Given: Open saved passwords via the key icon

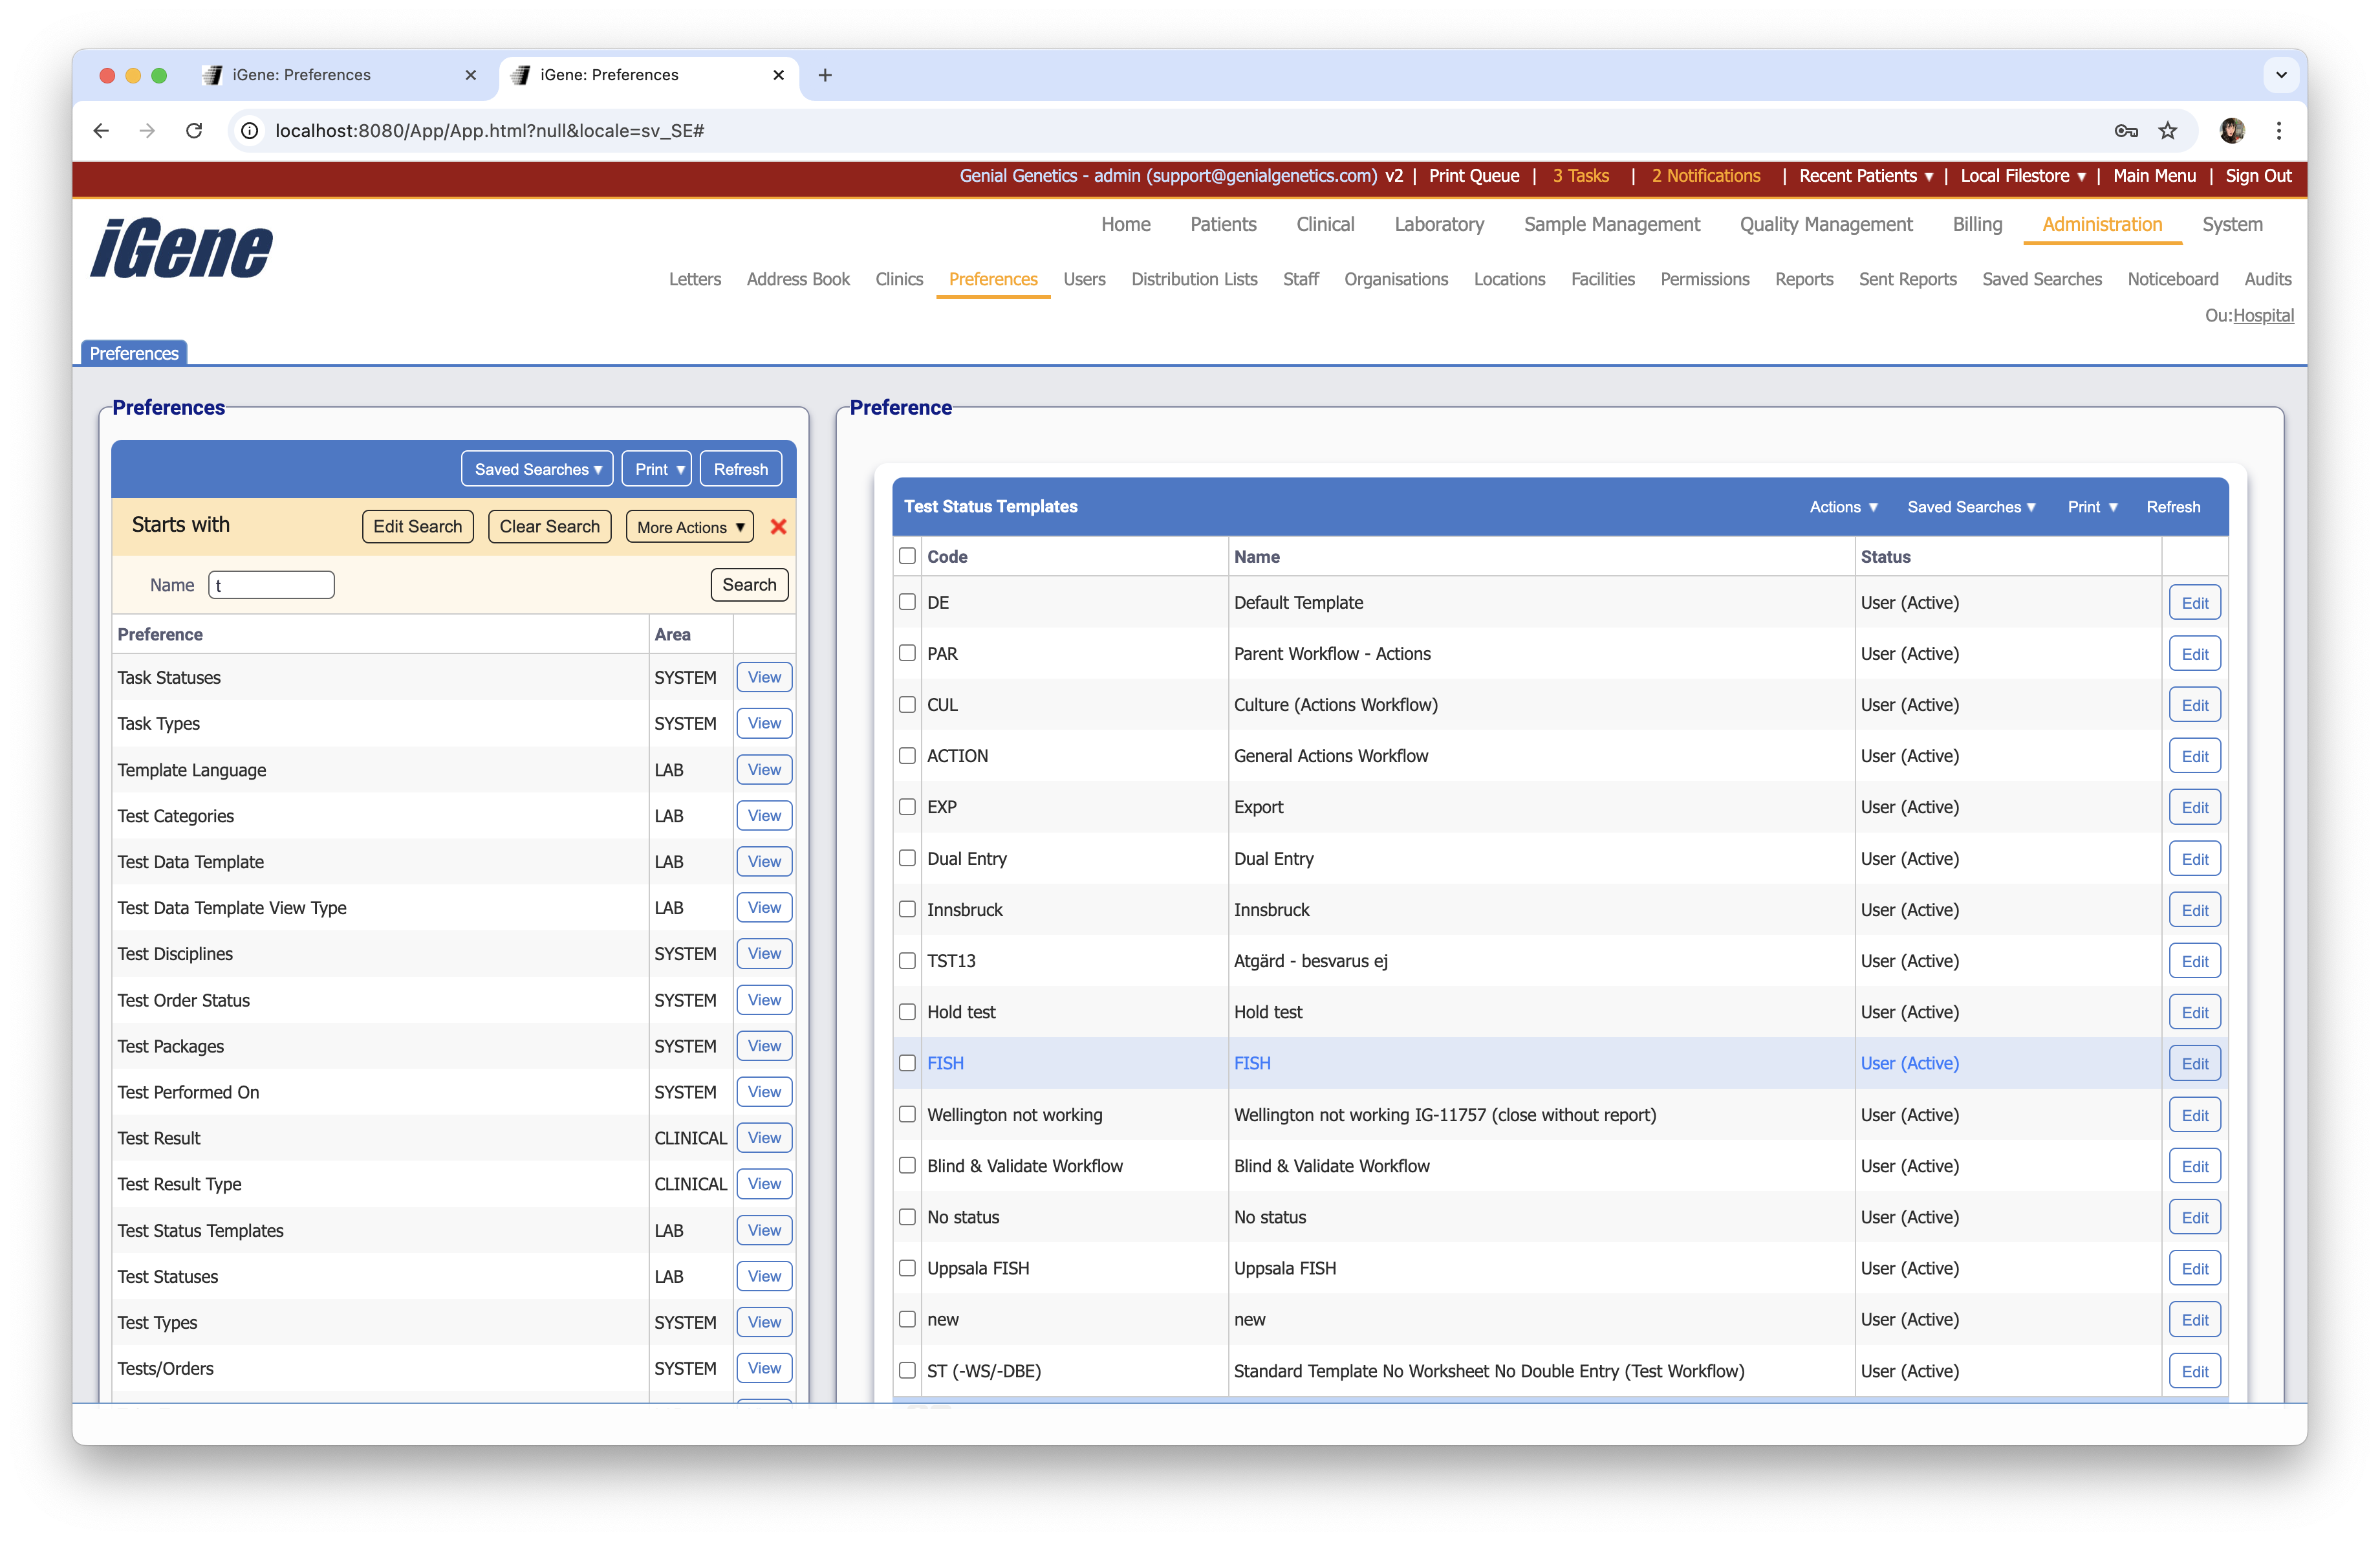Looking at the screenshot, I should pyautogui.click(x=2126, y=131).
